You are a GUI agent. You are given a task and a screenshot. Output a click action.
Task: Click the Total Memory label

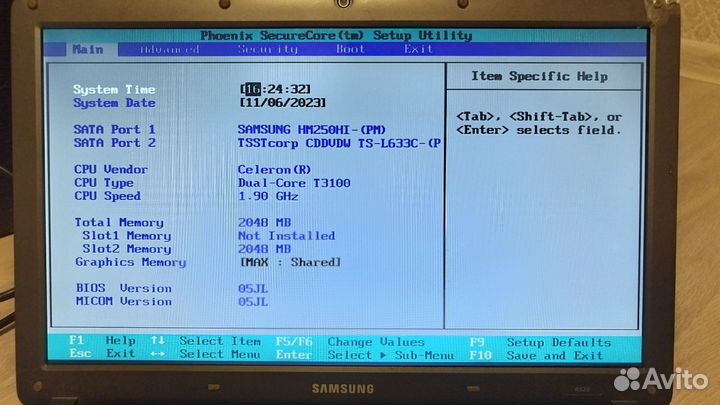tap(119, 223)
